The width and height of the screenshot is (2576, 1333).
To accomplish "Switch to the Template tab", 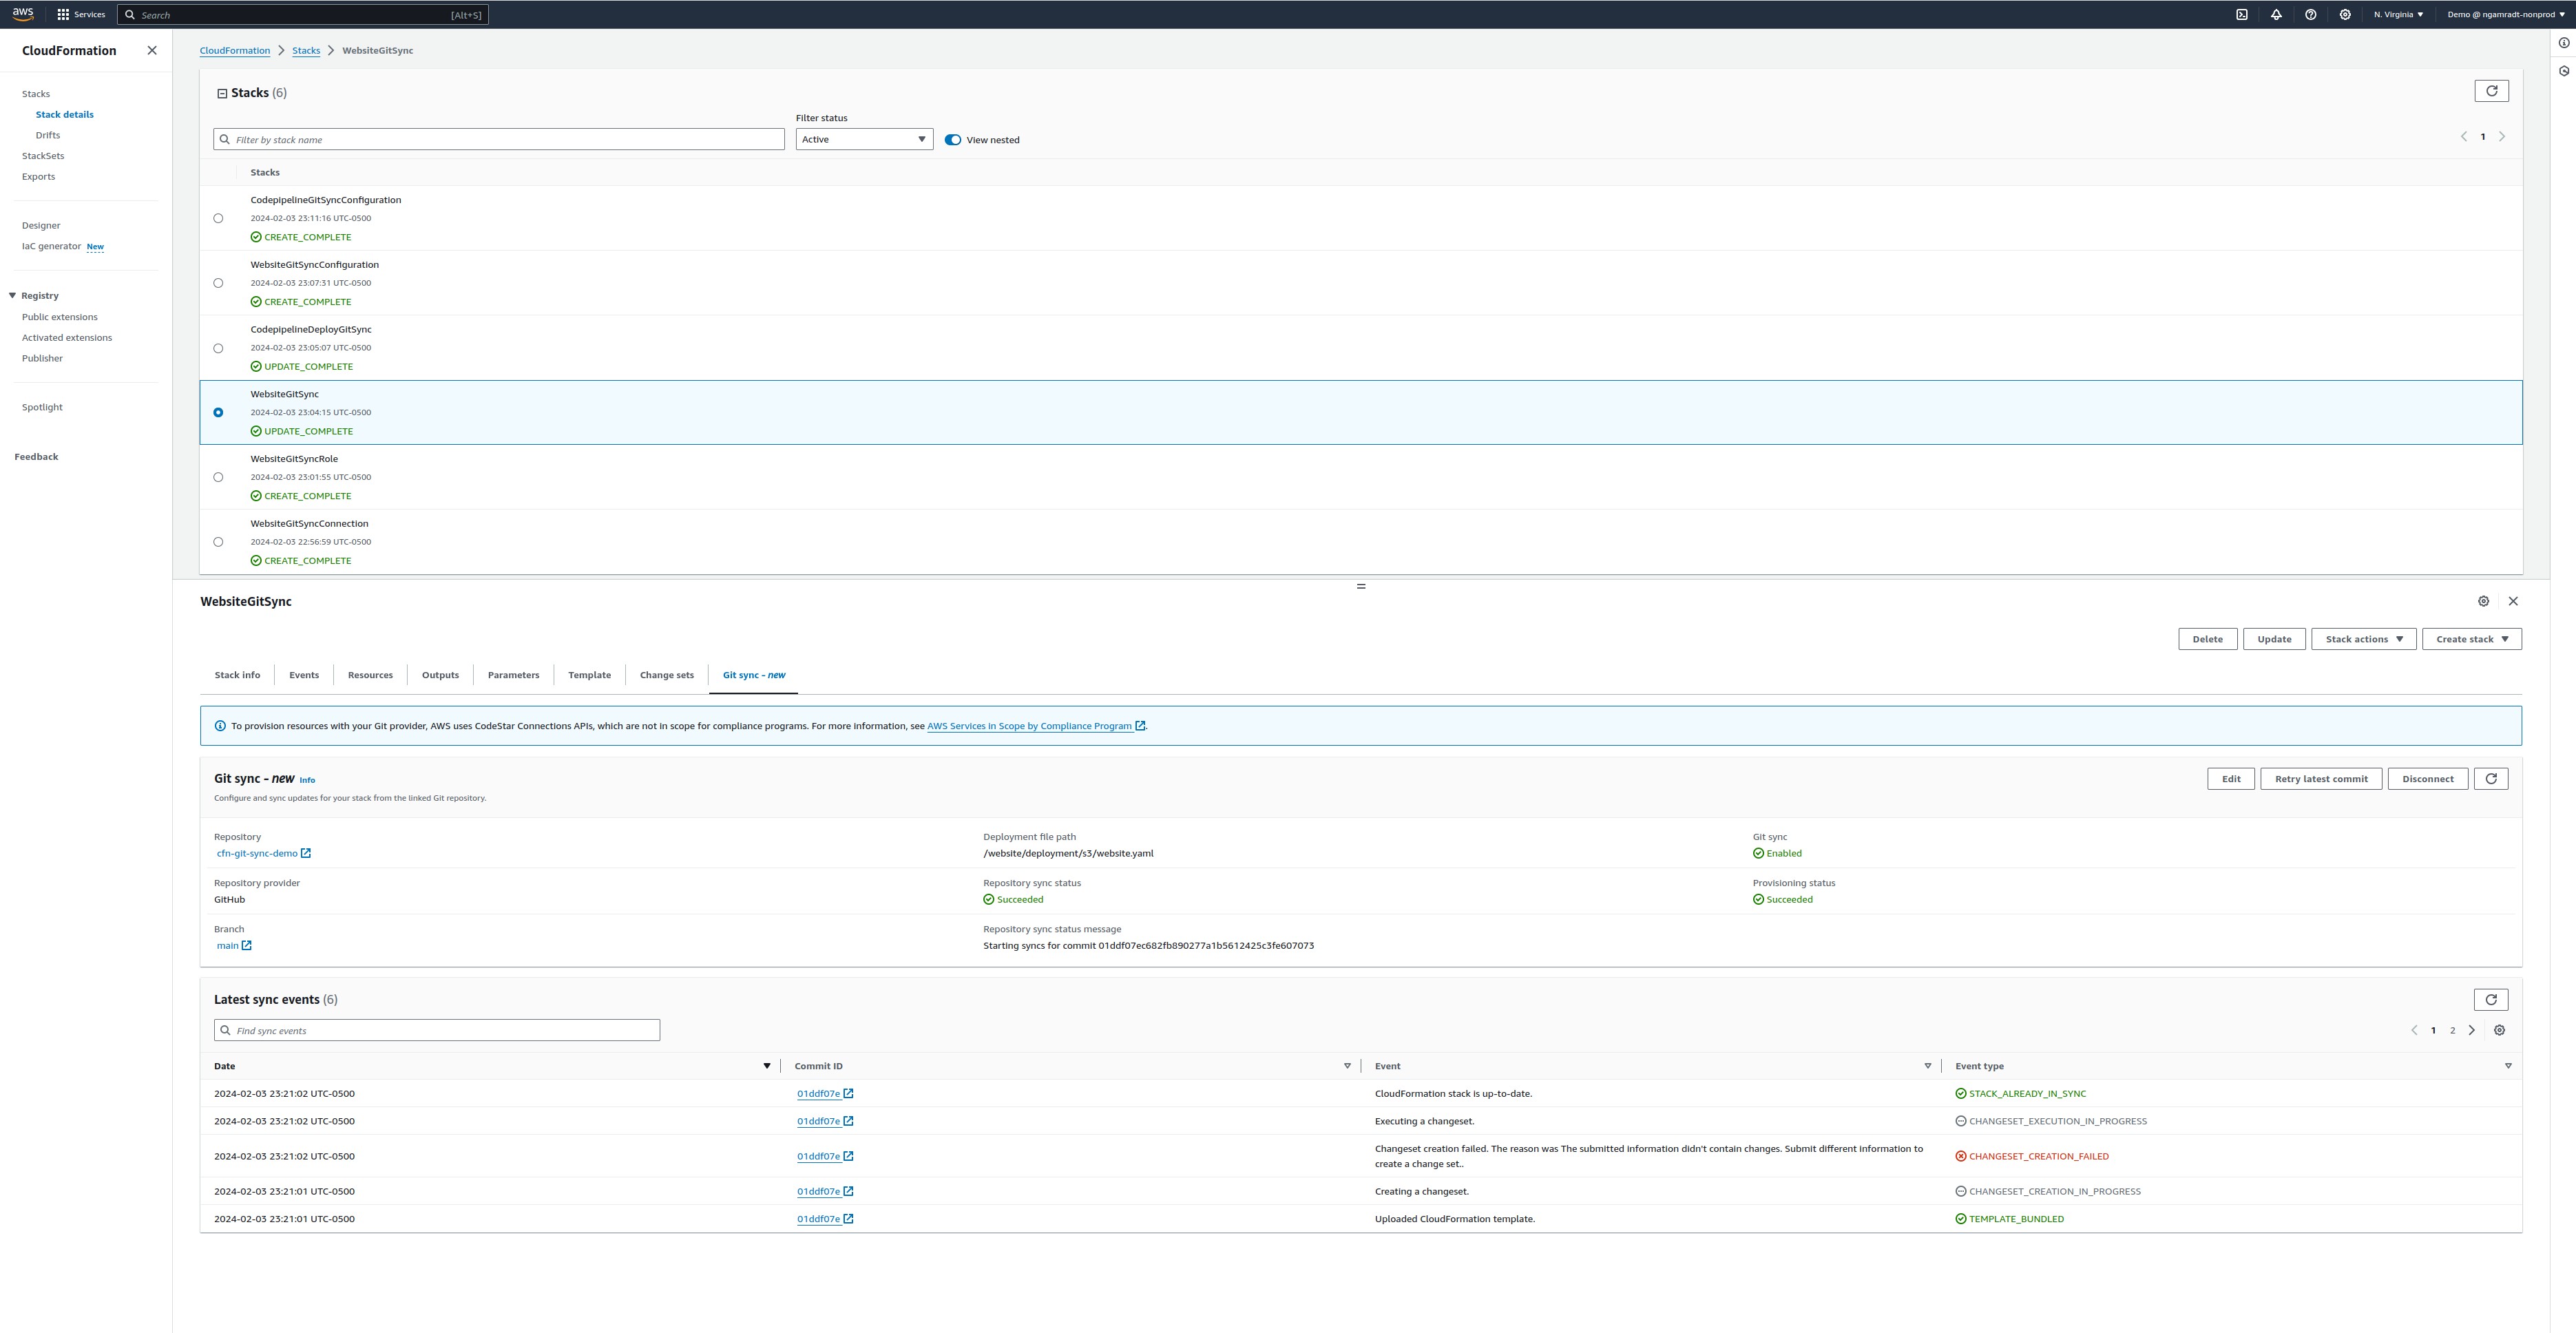I will pos(589,675).
